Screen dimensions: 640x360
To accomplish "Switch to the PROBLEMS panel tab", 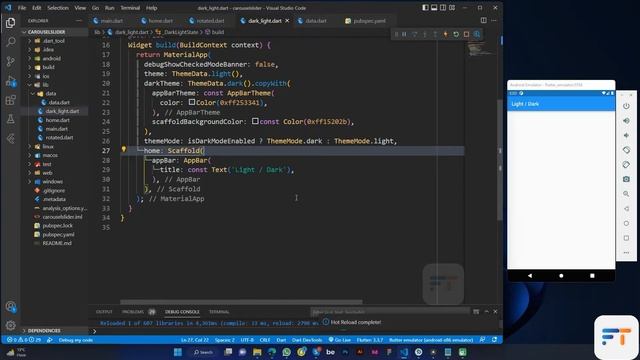I will [x=133, y=312].
